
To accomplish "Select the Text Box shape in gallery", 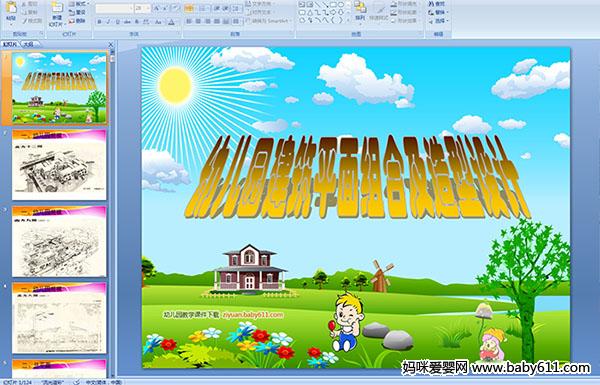I will (302, 4).
